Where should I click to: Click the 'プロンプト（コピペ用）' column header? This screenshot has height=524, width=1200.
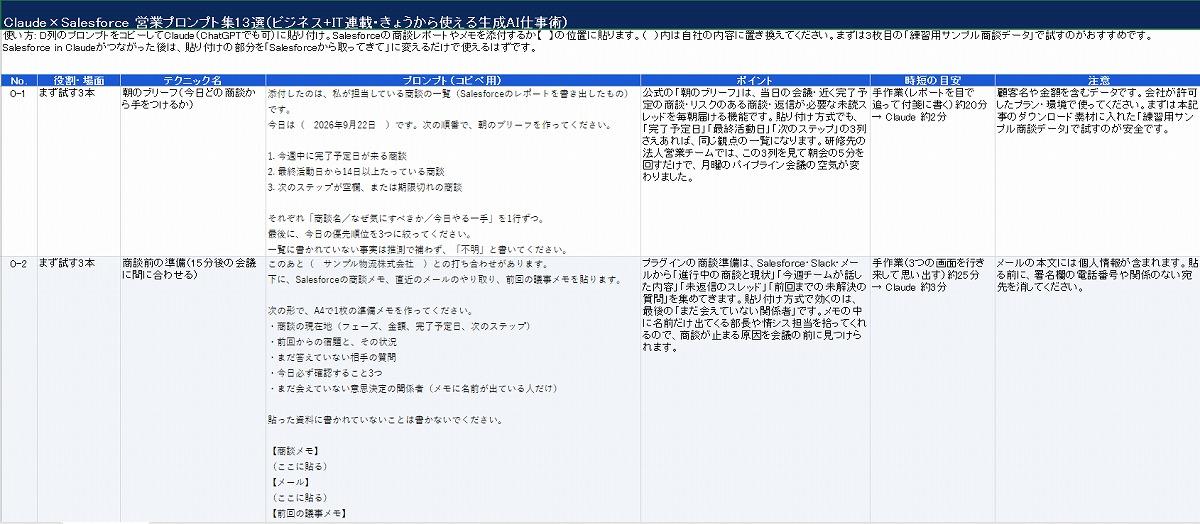tap(451, 79)
